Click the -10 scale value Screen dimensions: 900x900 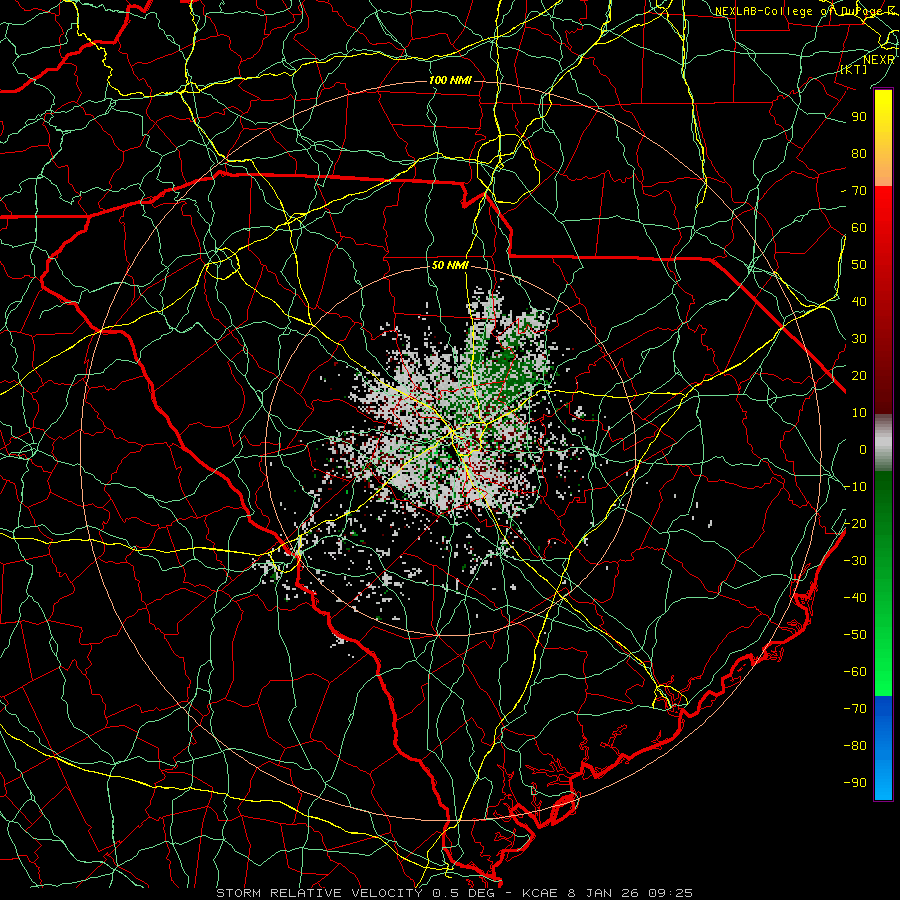click(855, 487)
